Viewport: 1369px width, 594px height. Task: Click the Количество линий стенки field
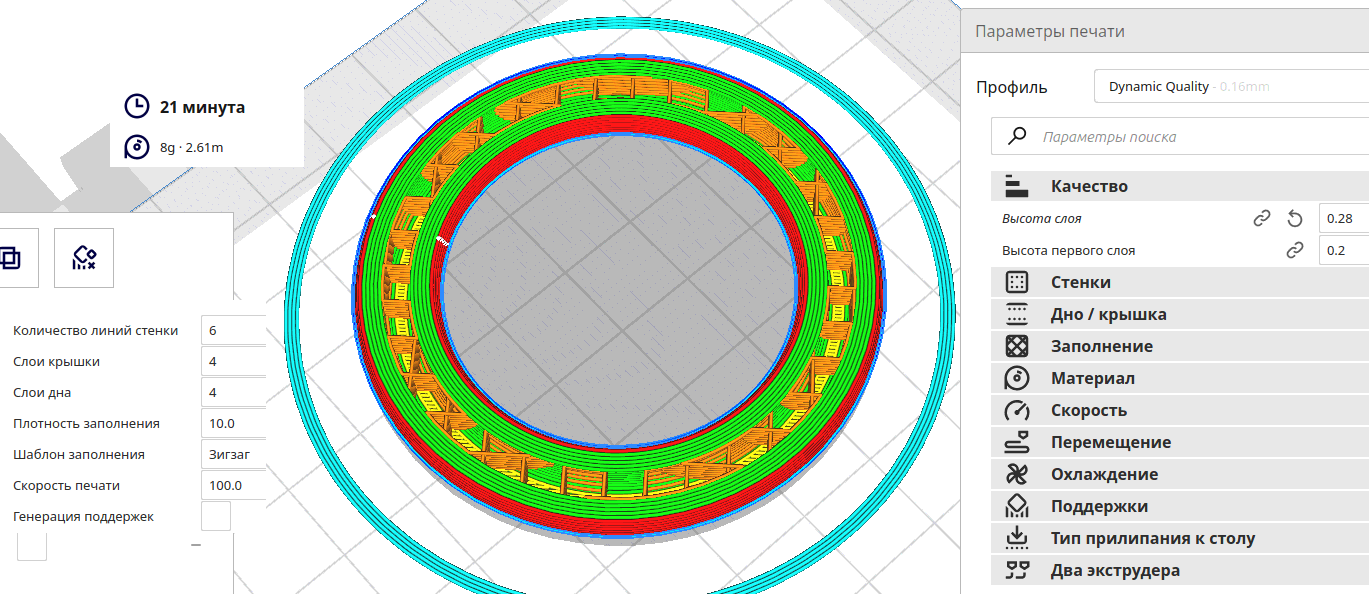(x=233, y=330)
